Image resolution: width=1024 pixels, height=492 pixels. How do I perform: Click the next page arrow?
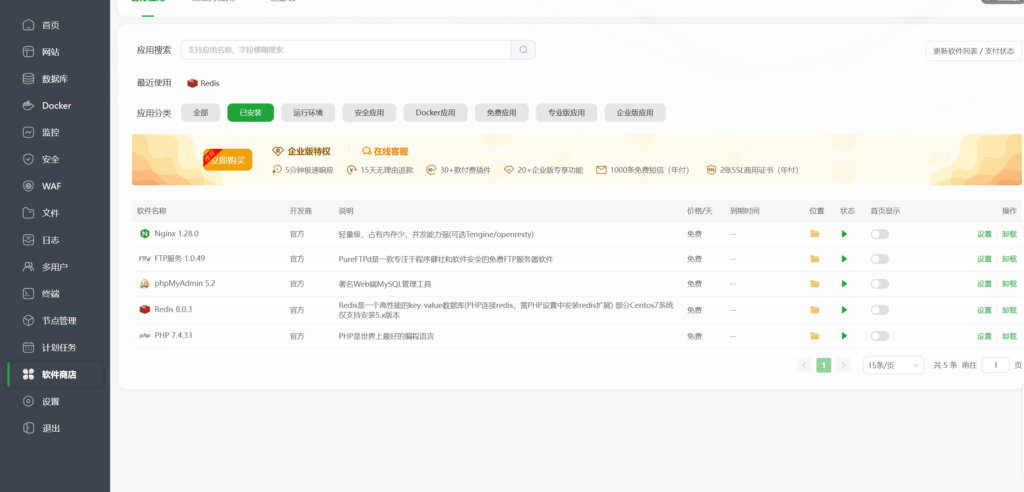[844, 365]
